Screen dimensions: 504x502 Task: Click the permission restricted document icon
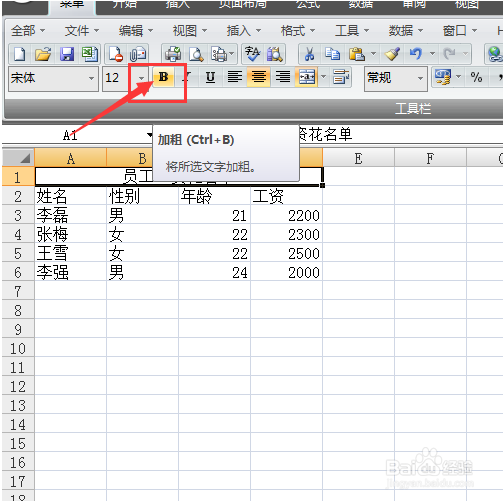click(x=115, y=54)
